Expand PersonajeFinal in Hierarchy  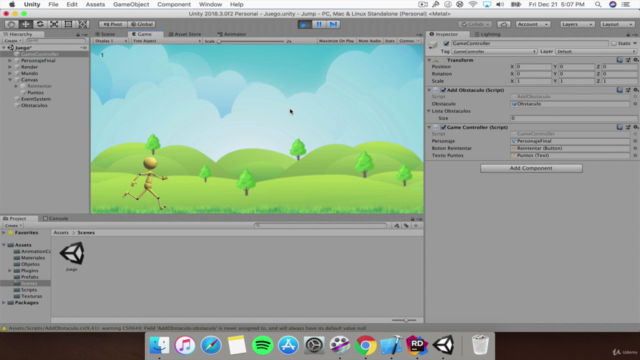pos(10,61)
